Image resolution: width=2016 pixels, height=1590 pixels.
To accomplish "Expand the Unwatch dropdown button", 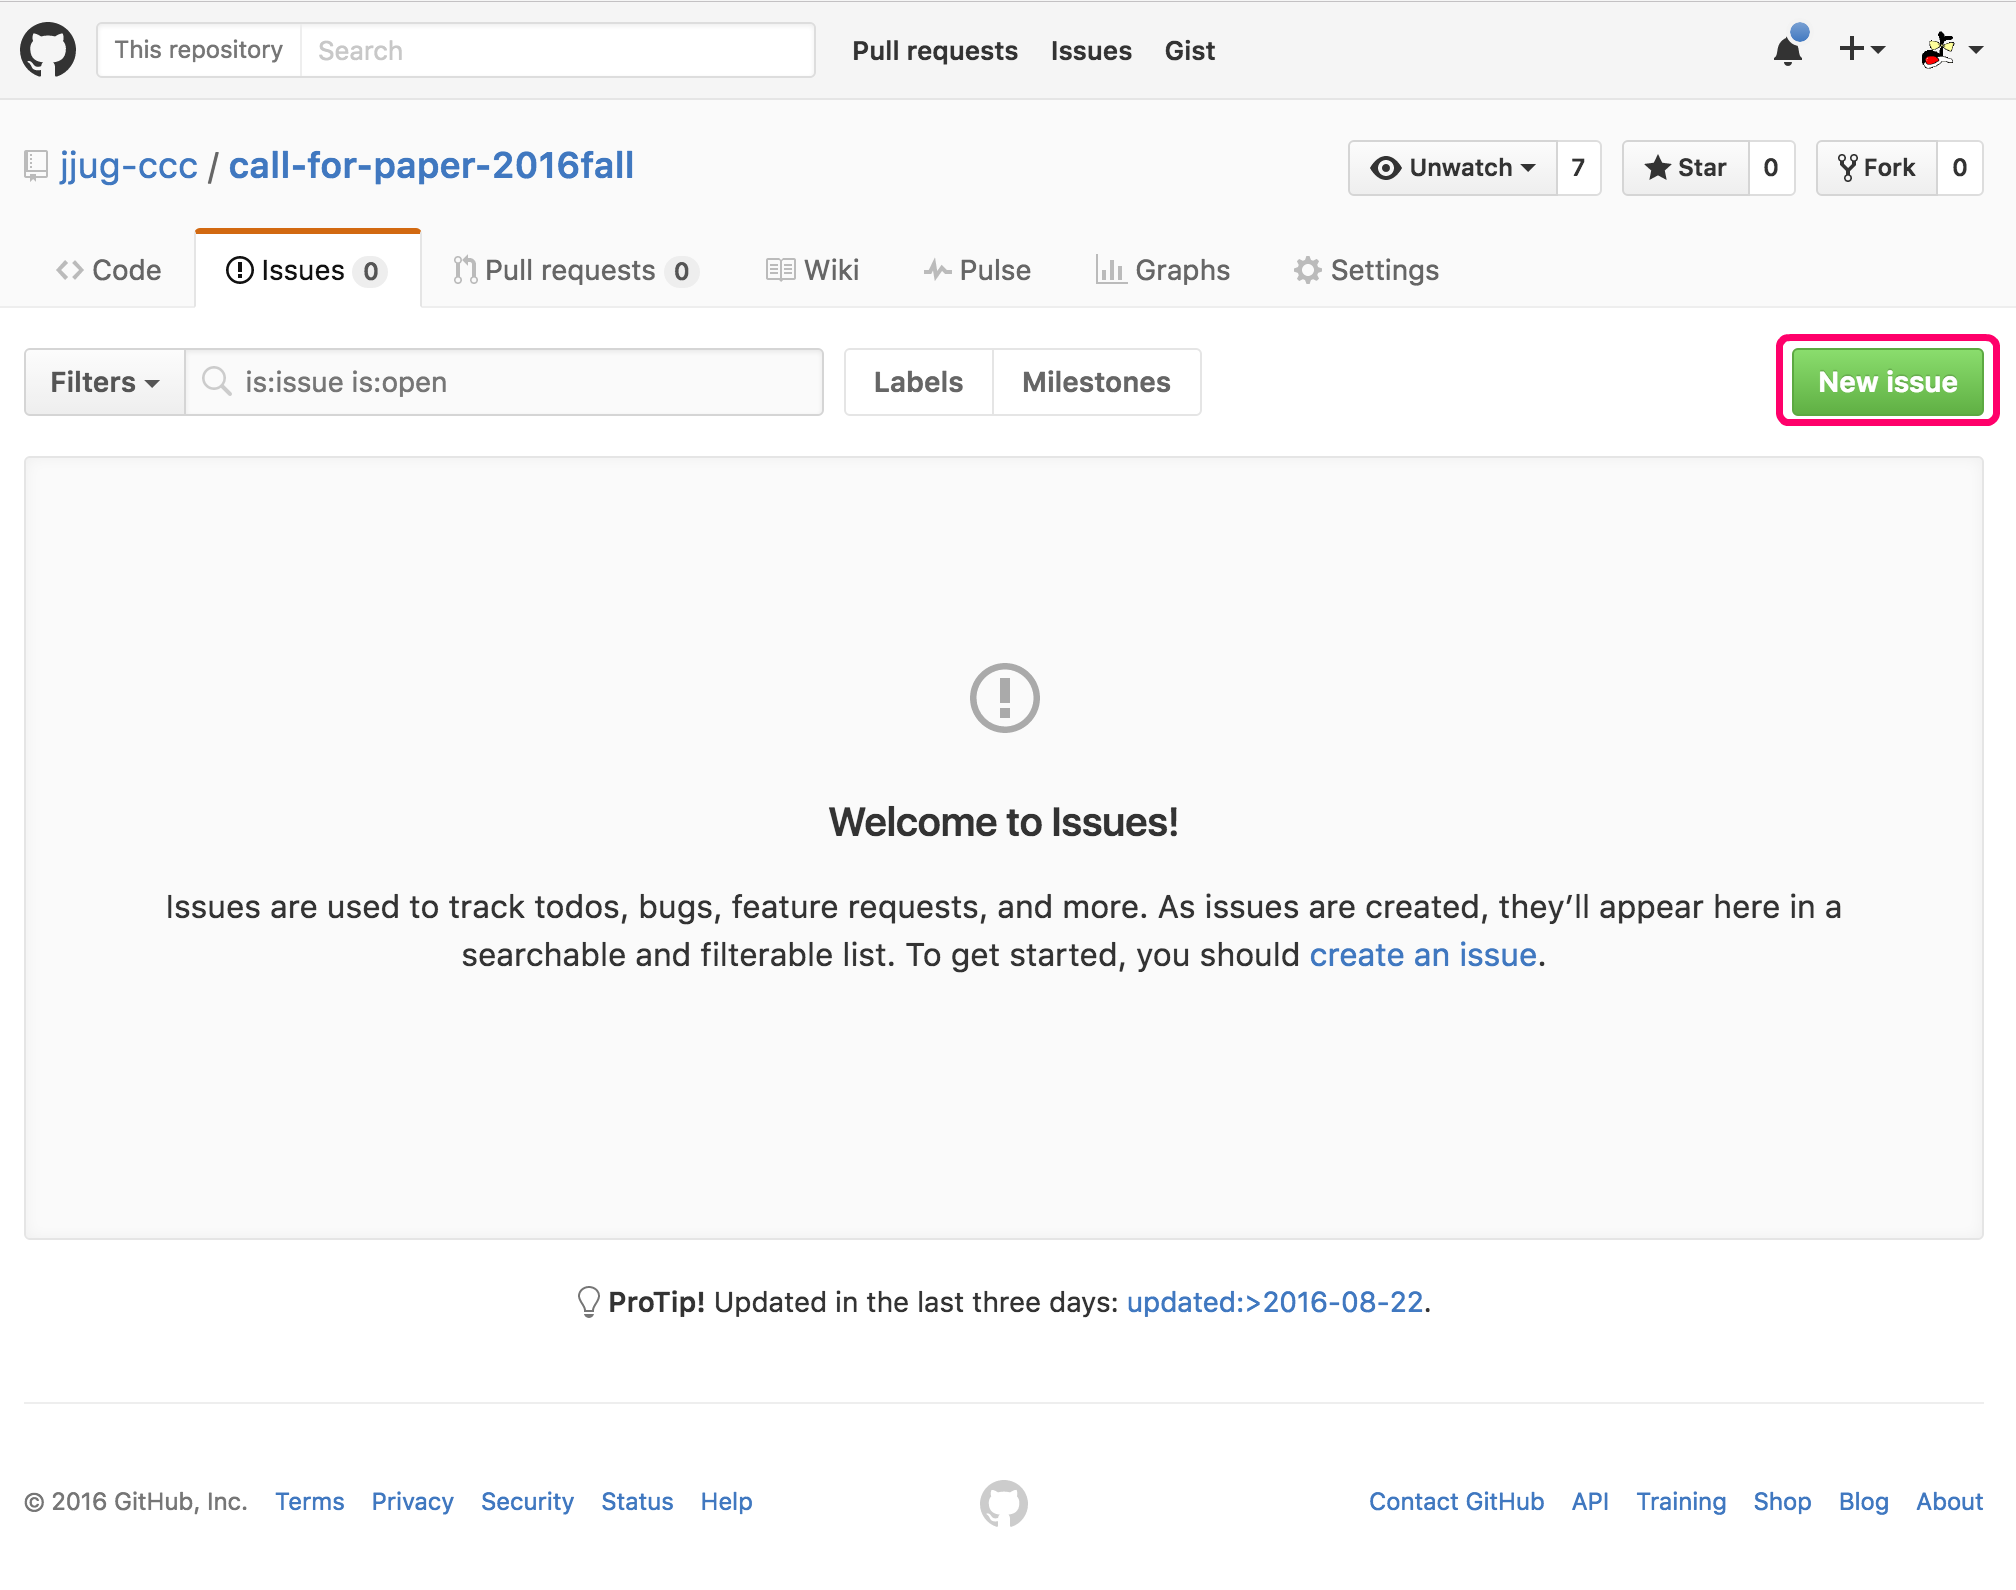I will [x=1452, y=167].
